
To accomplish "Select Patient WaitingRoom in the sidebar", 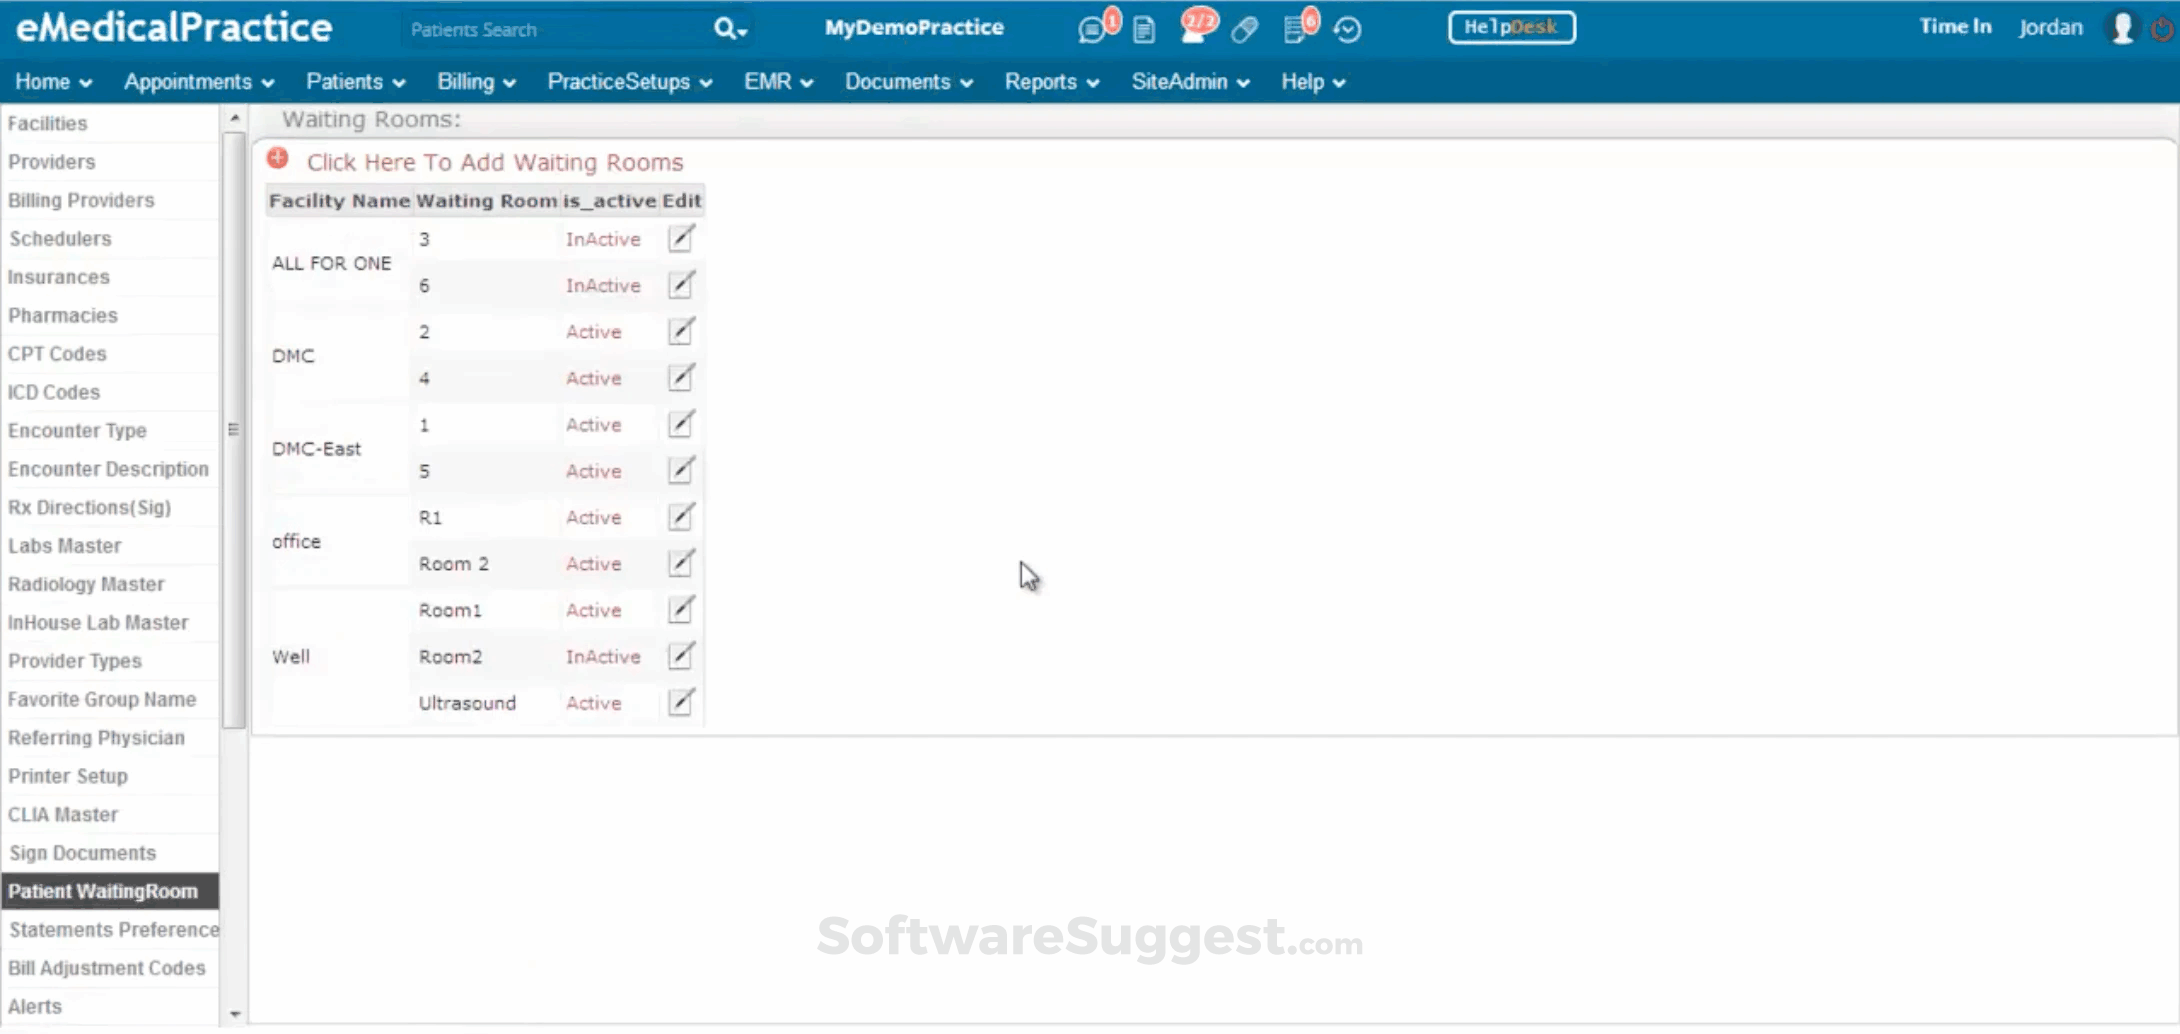I will tap(103, 891).
